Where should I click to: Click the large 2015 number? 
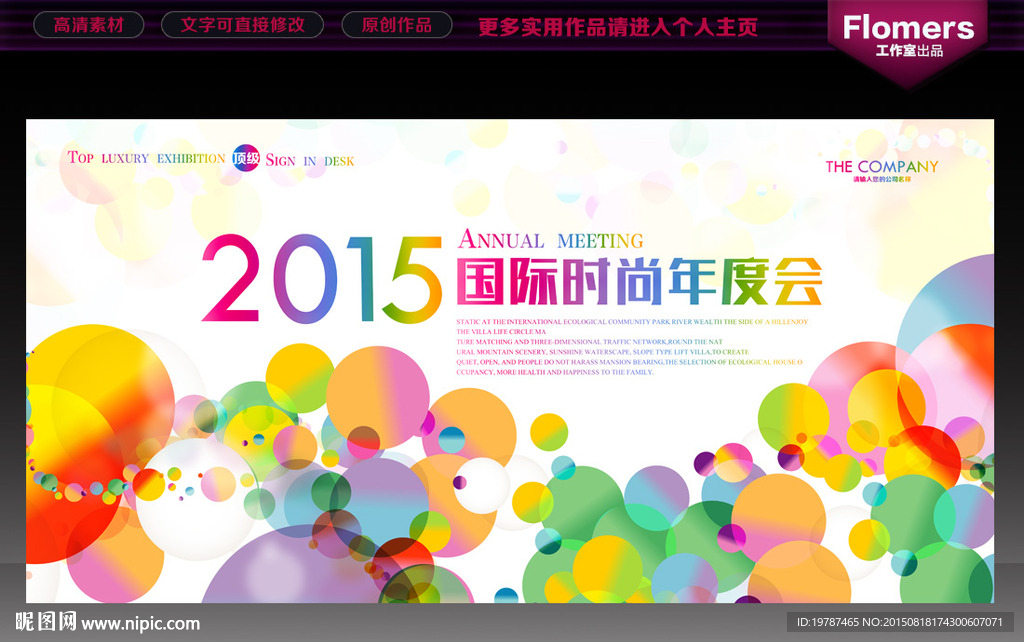coord(322,279)
